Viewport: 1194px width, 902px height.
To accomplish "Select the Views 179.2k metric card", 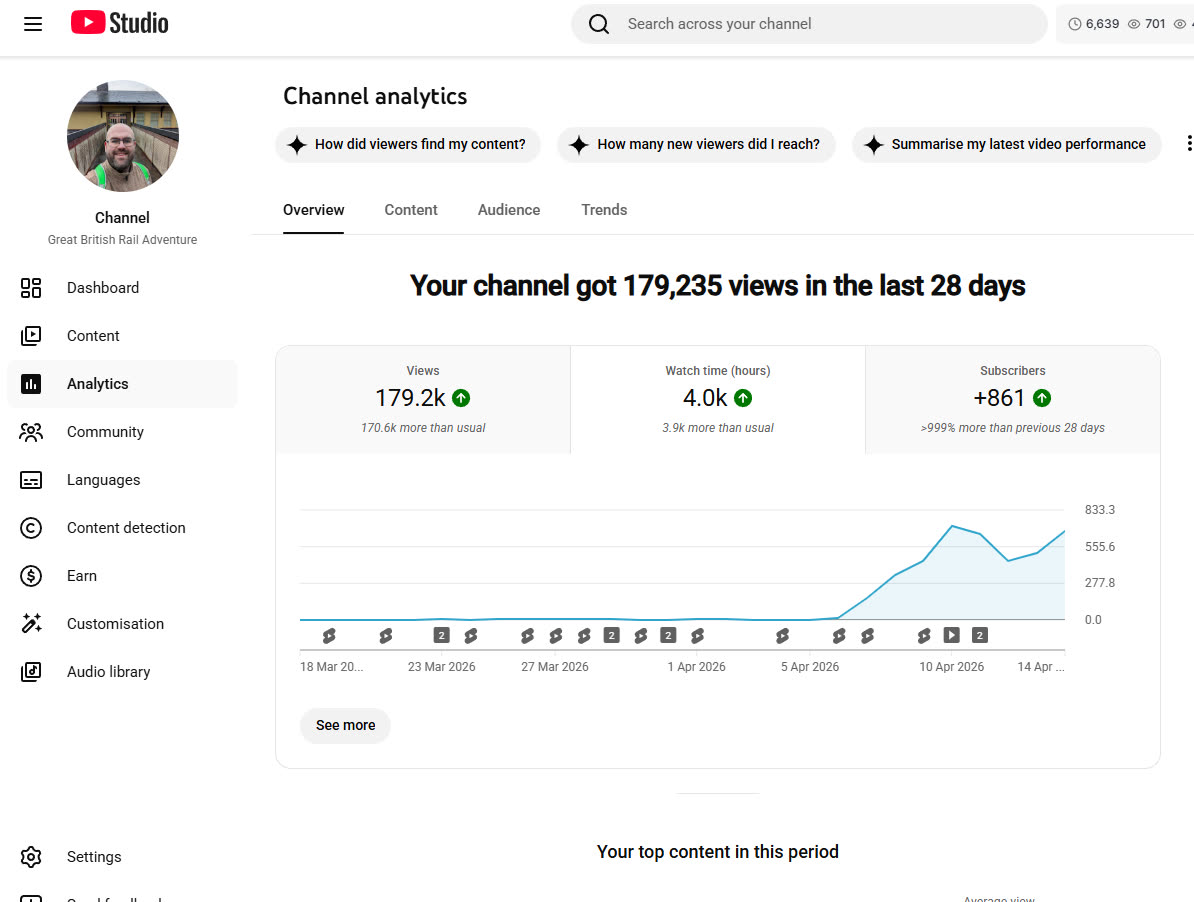I will pyautogui.click(x=423, y=400).
